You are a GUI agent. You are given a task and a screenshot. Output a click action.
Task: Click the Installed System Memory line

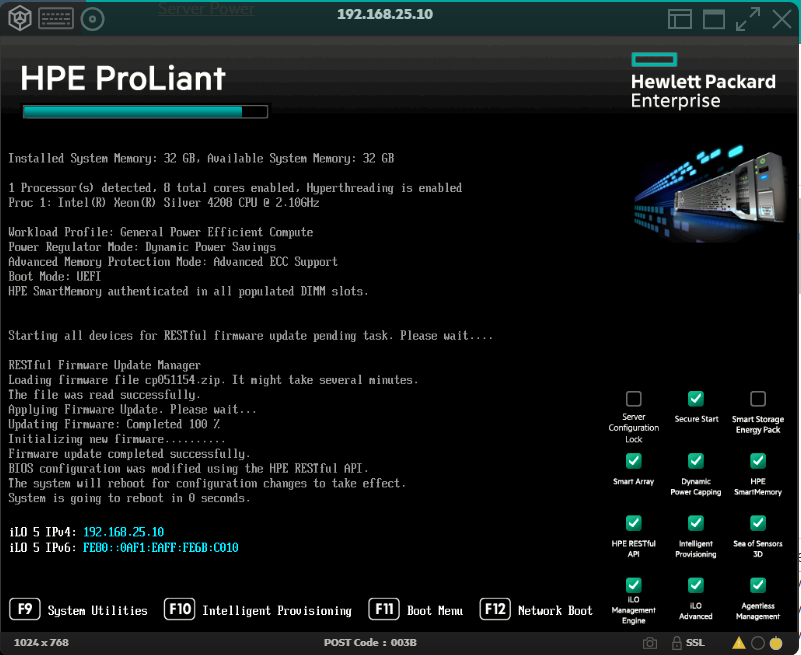[201, 158]
